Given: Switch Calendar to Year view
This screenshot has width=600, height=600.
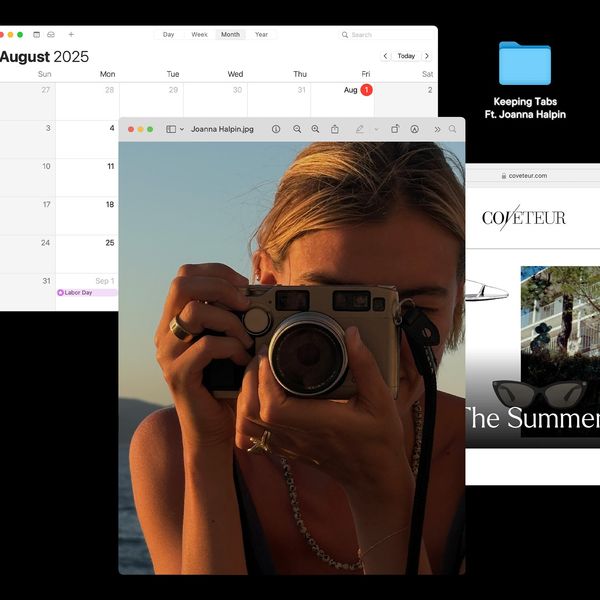Looking at the screenshot, I should point(261,34).
